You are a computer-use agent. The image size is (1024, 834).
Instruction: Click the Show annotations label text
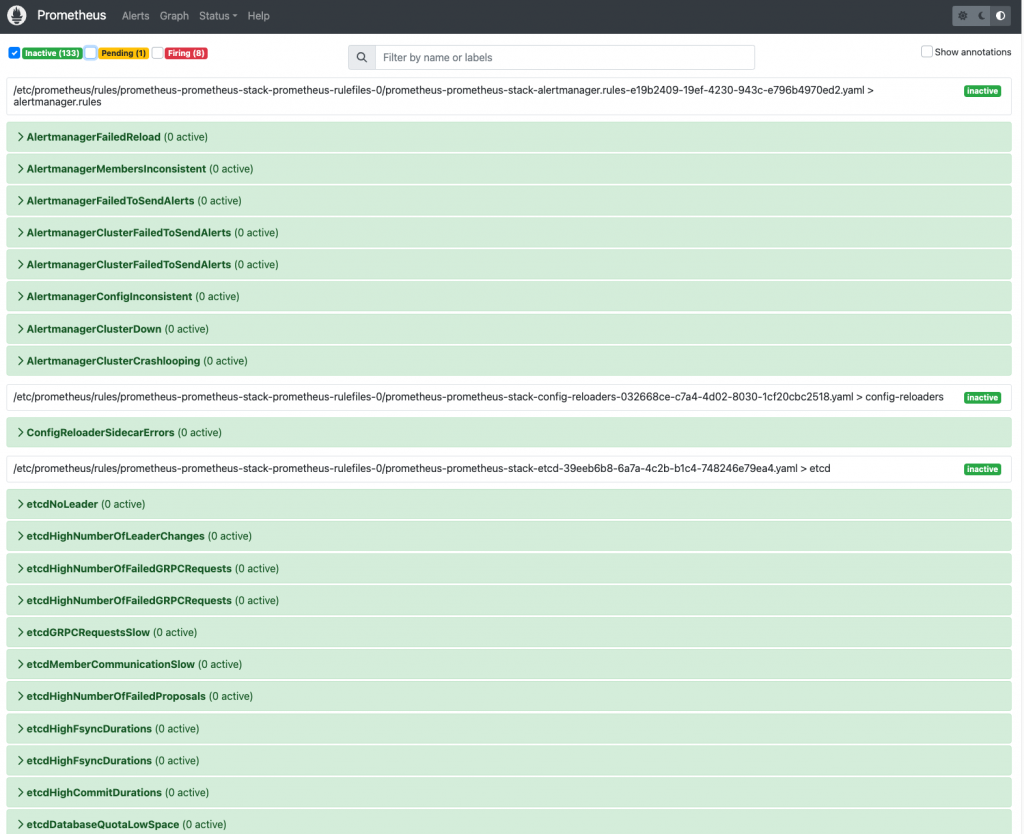pos(972,52)
